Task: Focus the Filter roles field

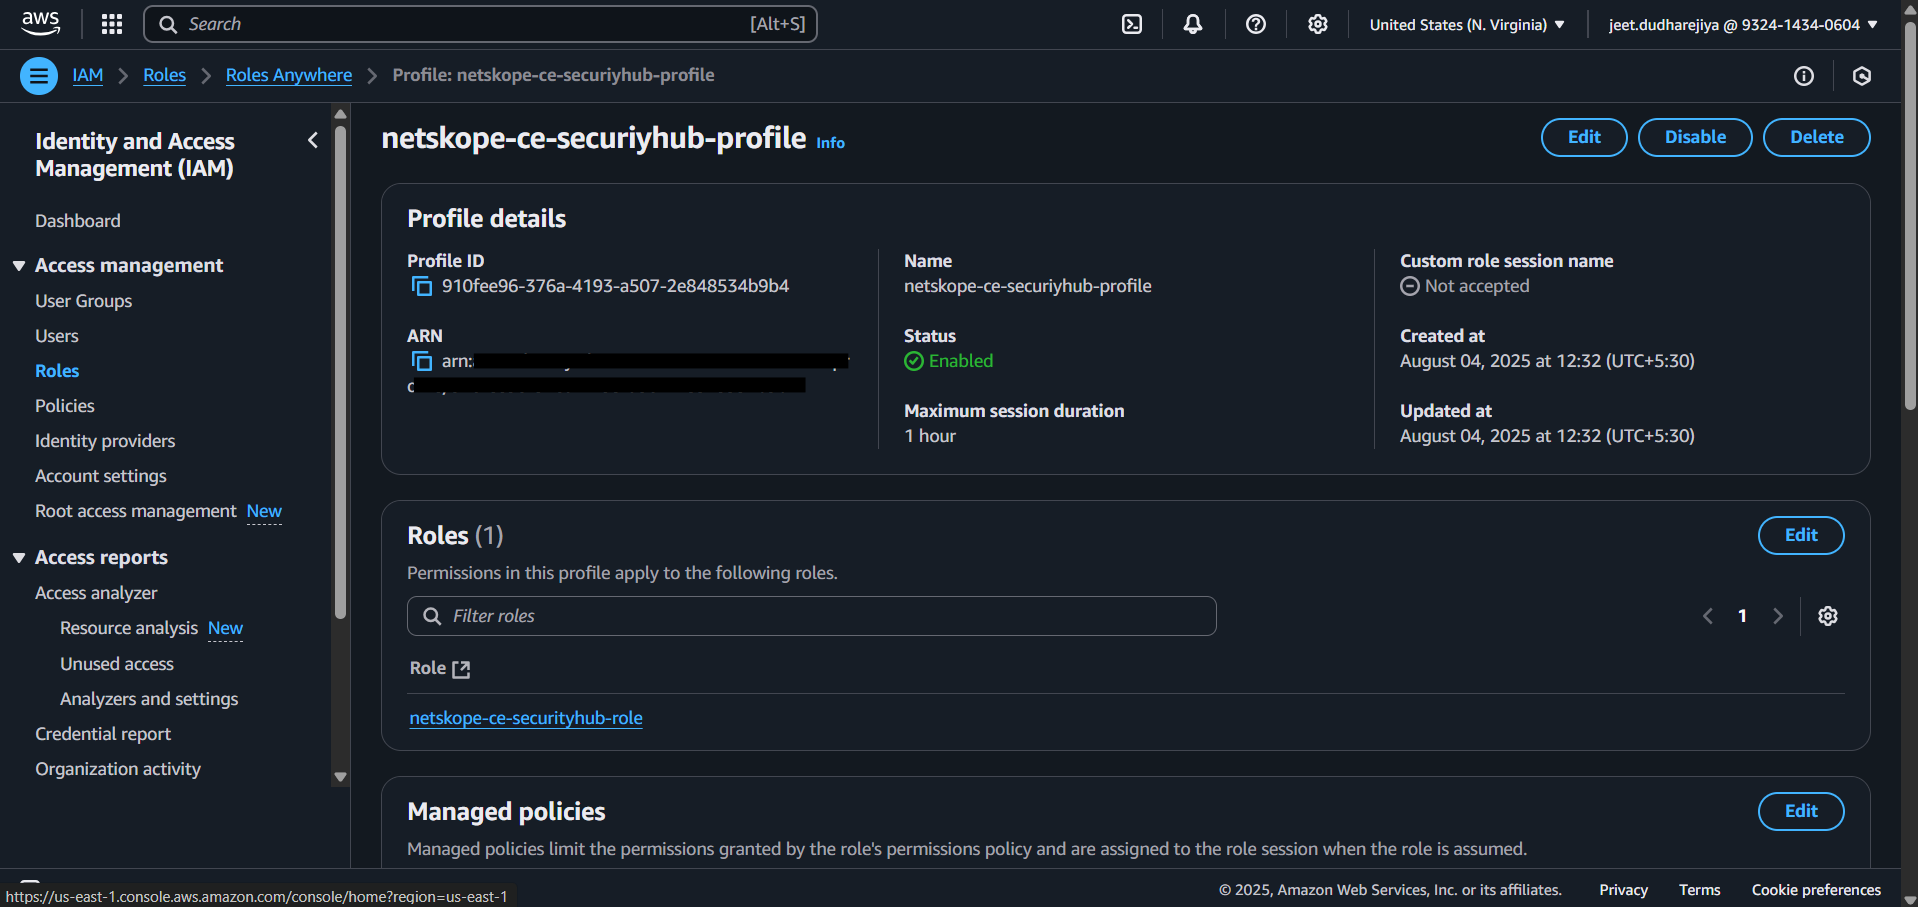Action: click(812, 616)
